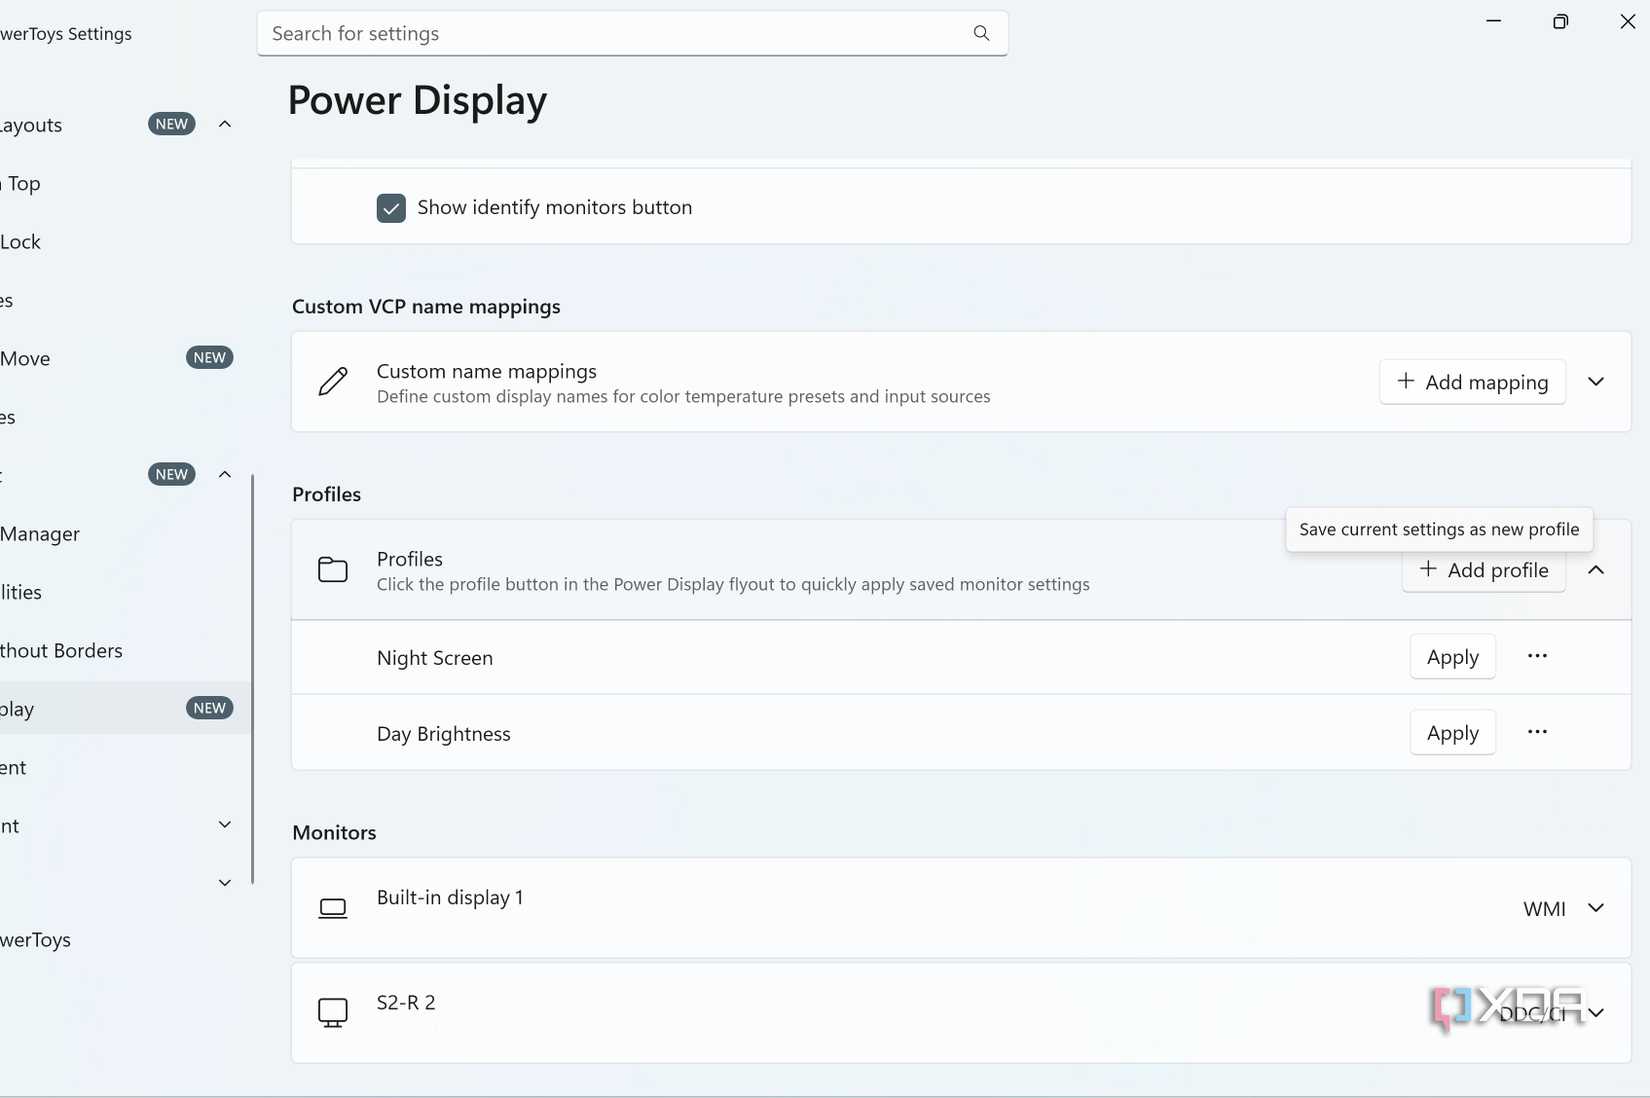The image size is (1650, 1098).
Task: Click the Built-in display 1 label
Action: tap(450, 897)
